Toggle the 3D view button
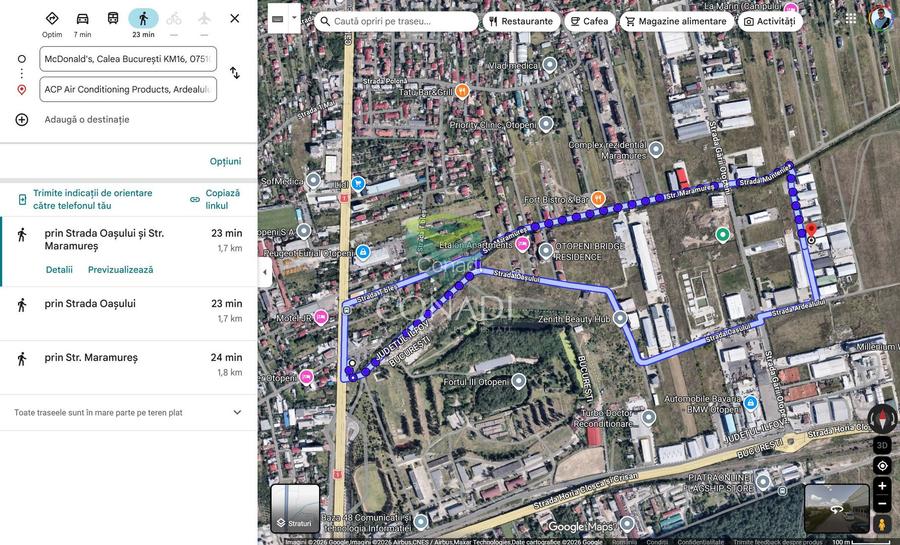The width and height of the screenshot is (900, 545). point(882,445)
